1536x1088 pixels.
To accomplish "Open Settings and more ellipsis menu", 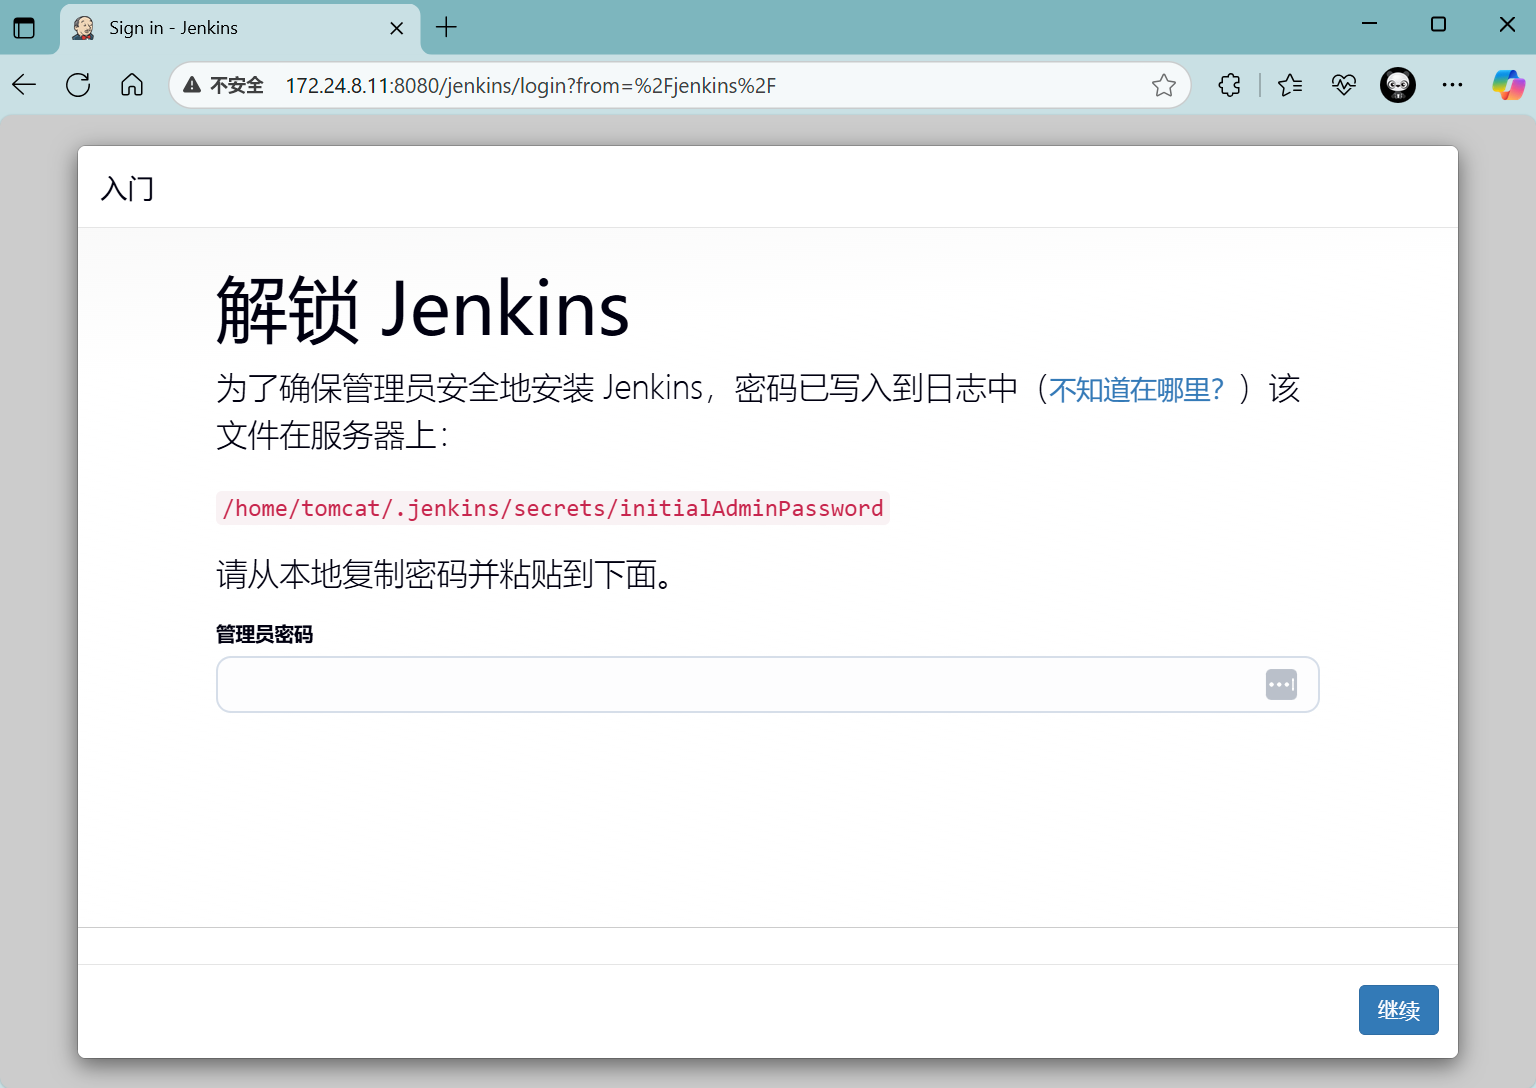I will 1452,86.
